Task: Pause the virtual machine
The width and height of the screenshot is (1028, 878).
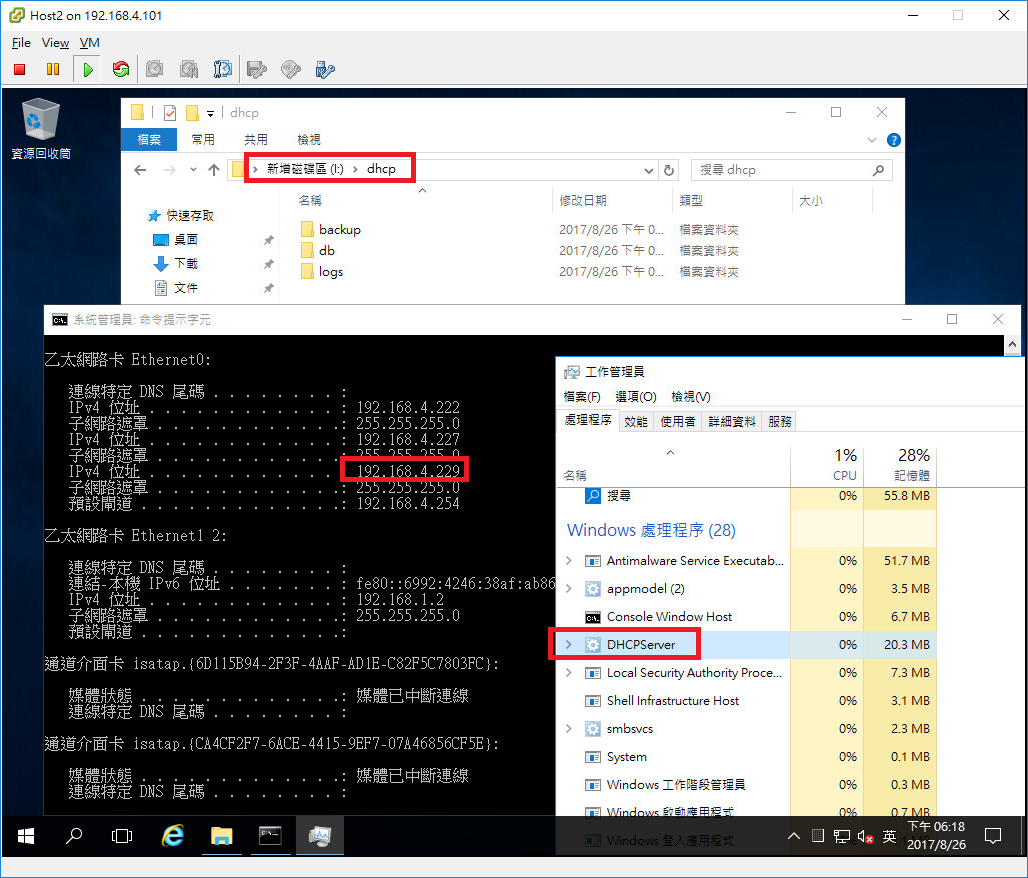Action: pyautogui.click(x=53, y=69)
